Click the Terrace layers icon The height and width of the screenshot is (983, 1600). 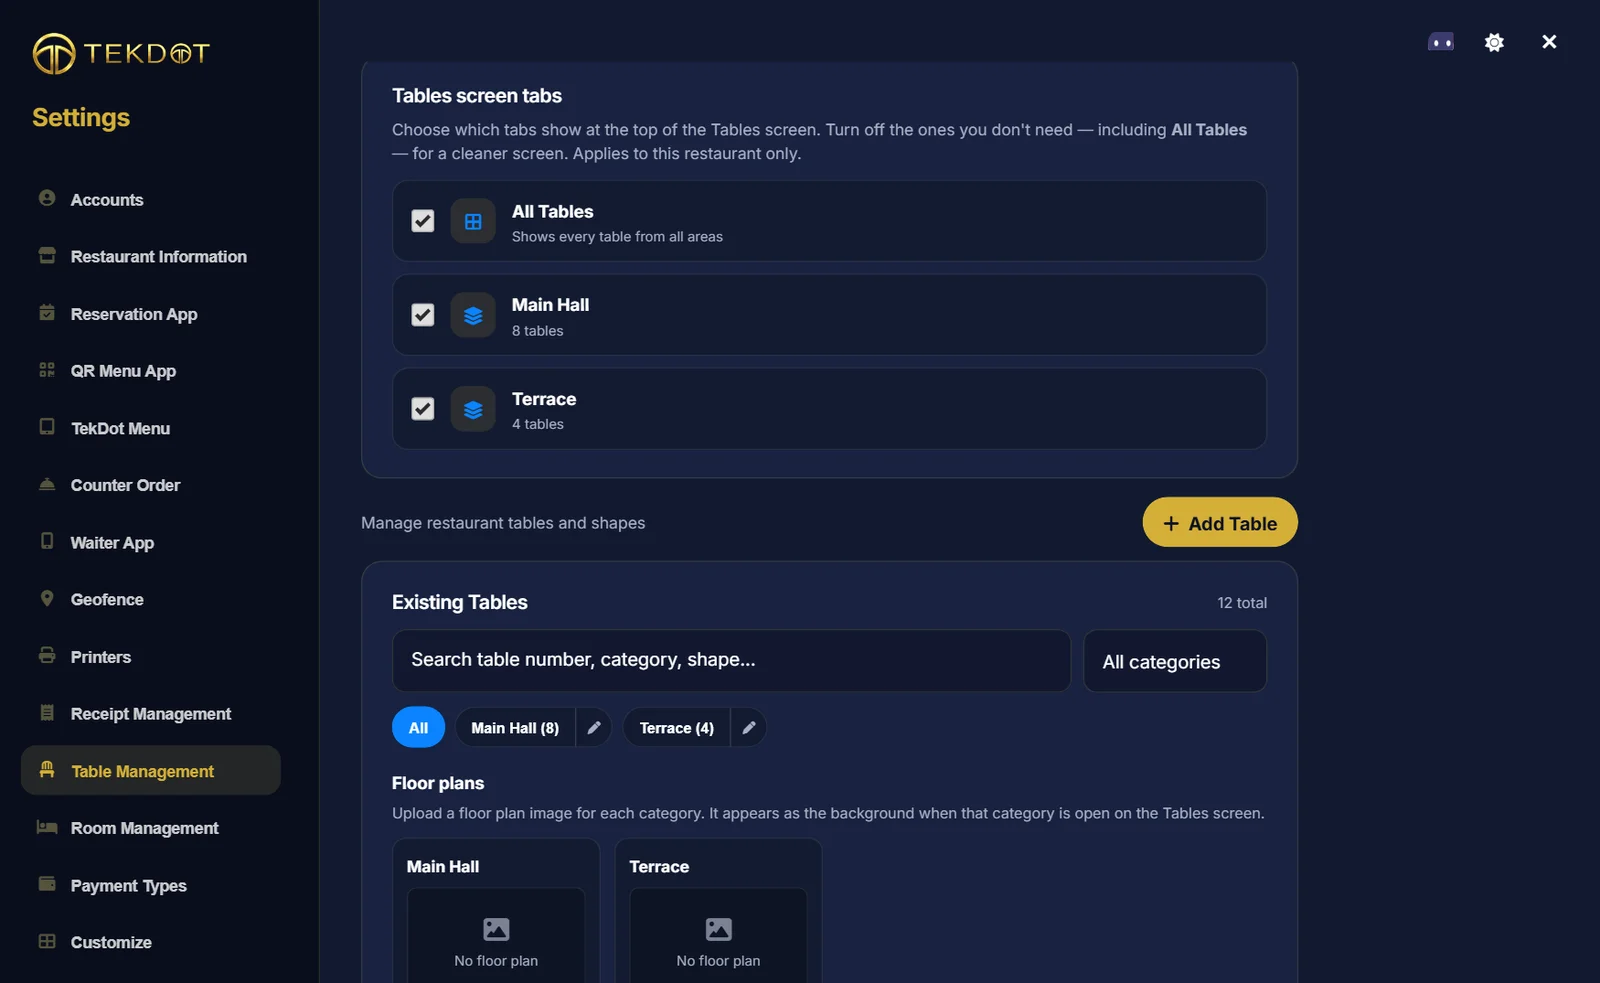pos(473,409)
